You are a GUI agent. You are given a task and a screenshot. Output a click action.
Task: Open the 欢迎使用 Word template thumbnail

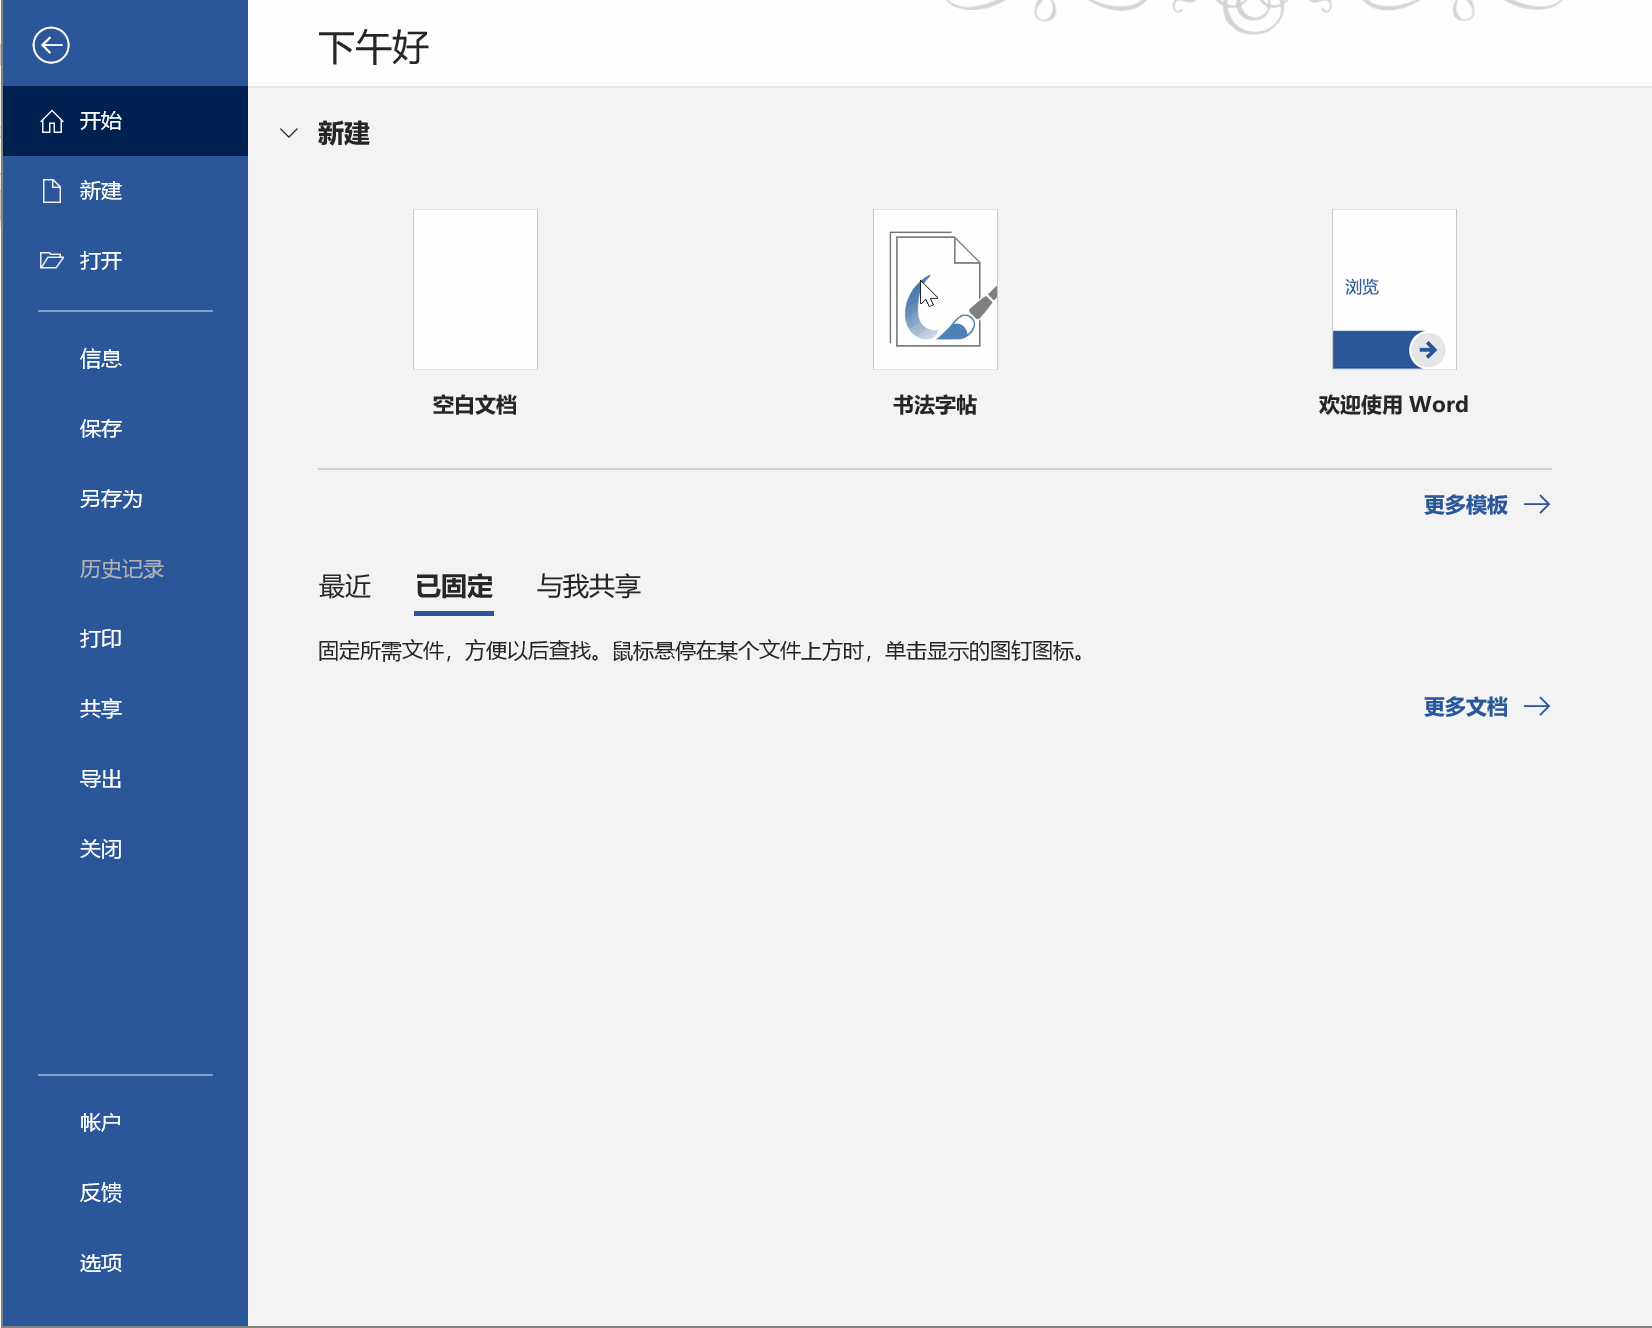point(1394,289)
